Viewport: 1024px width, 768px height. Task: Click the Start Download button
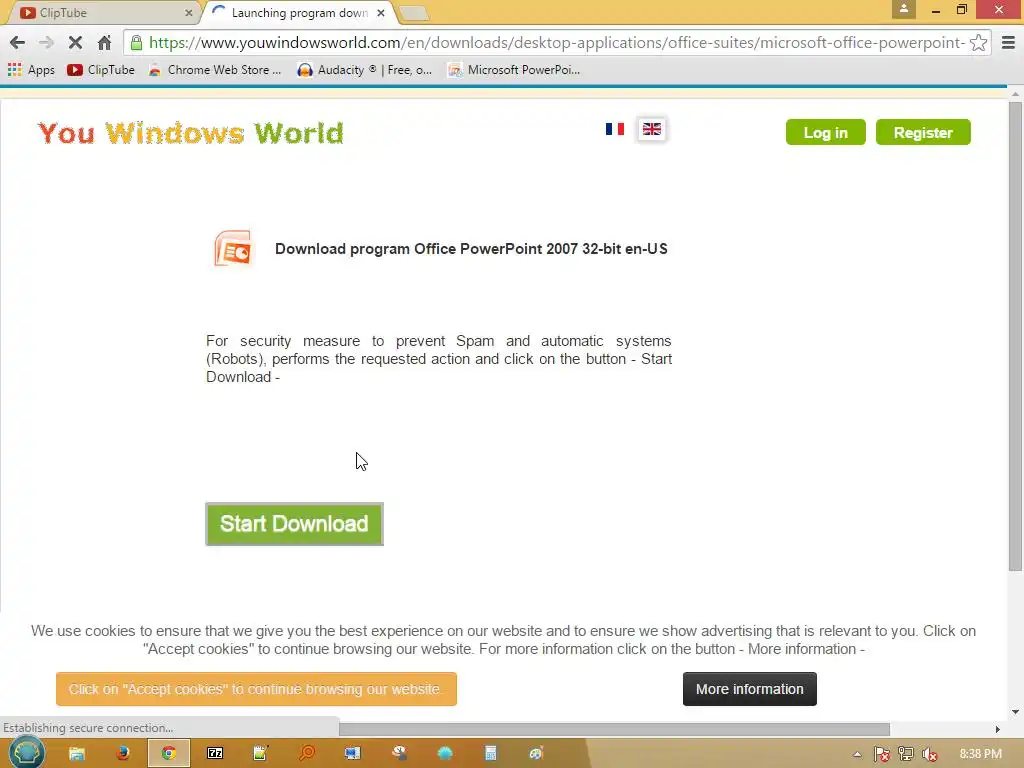tap(295, 524)
